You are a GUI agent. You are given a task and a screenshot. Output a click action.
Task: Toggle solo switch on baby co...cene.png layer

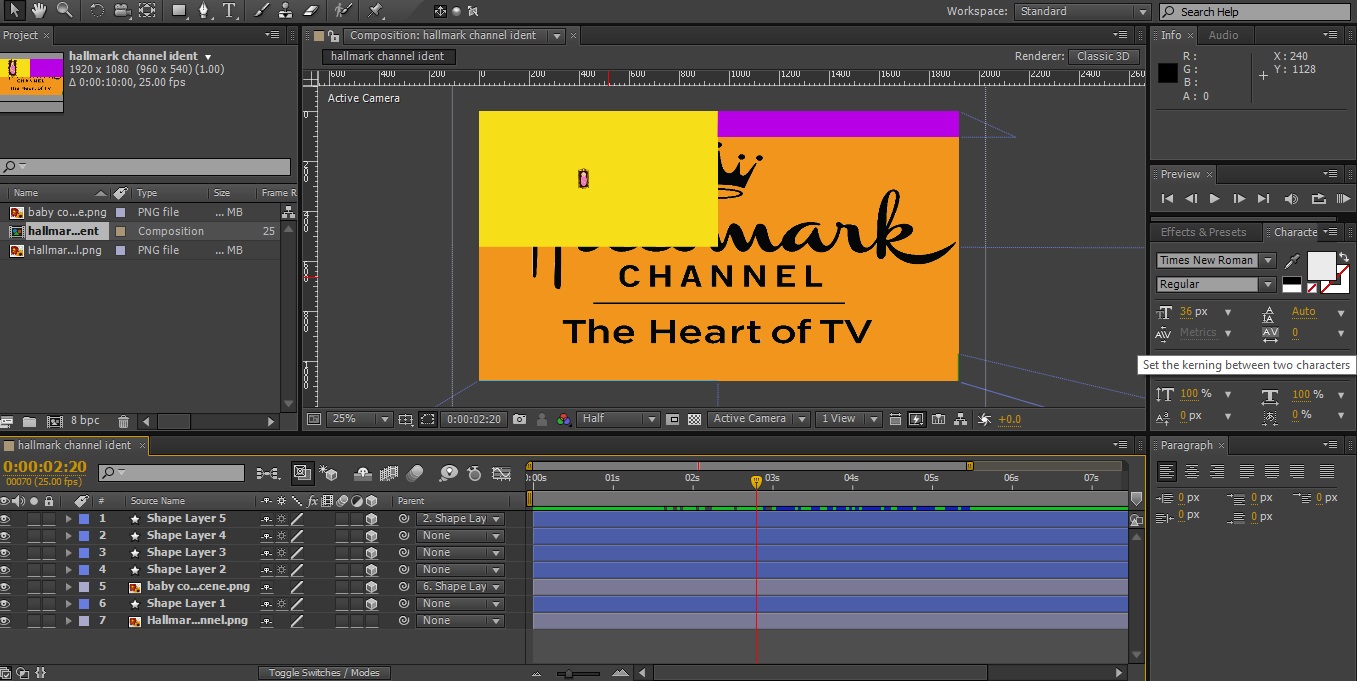coord(34,587)
